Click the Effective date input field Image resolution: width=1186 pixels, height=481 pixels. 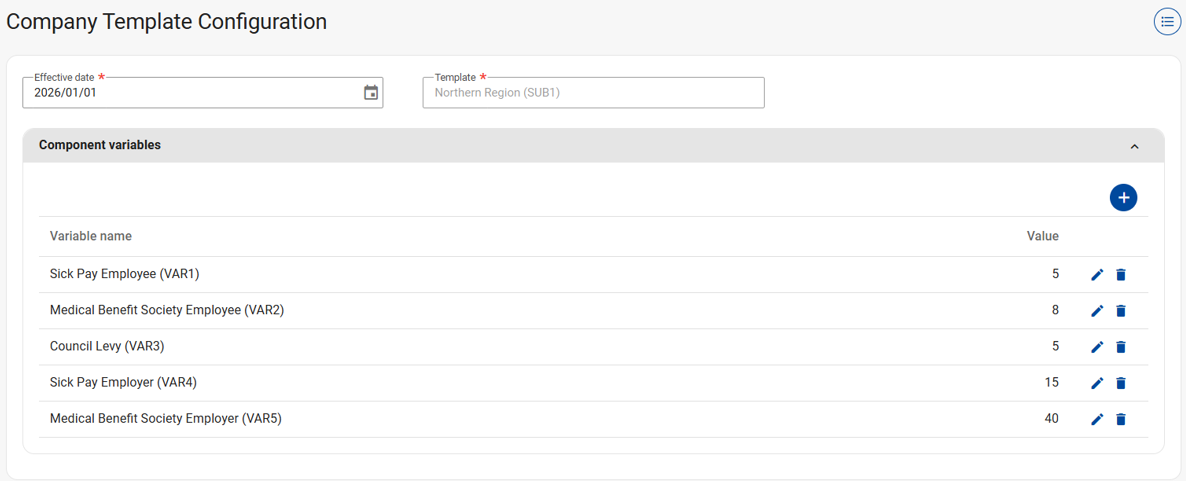pos(190,93)
